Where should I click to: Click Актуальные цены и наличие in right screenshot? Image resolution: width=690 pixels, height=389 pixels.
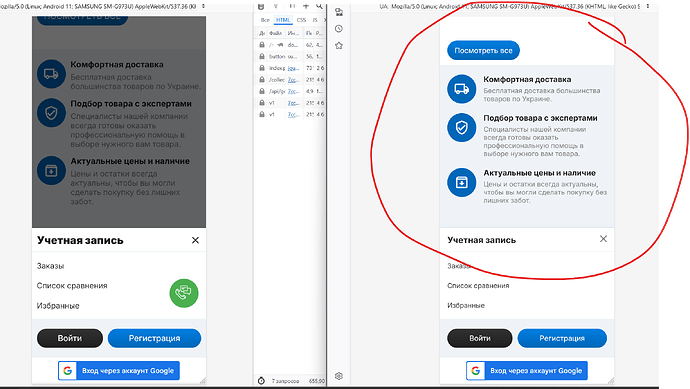coord(540,173)
